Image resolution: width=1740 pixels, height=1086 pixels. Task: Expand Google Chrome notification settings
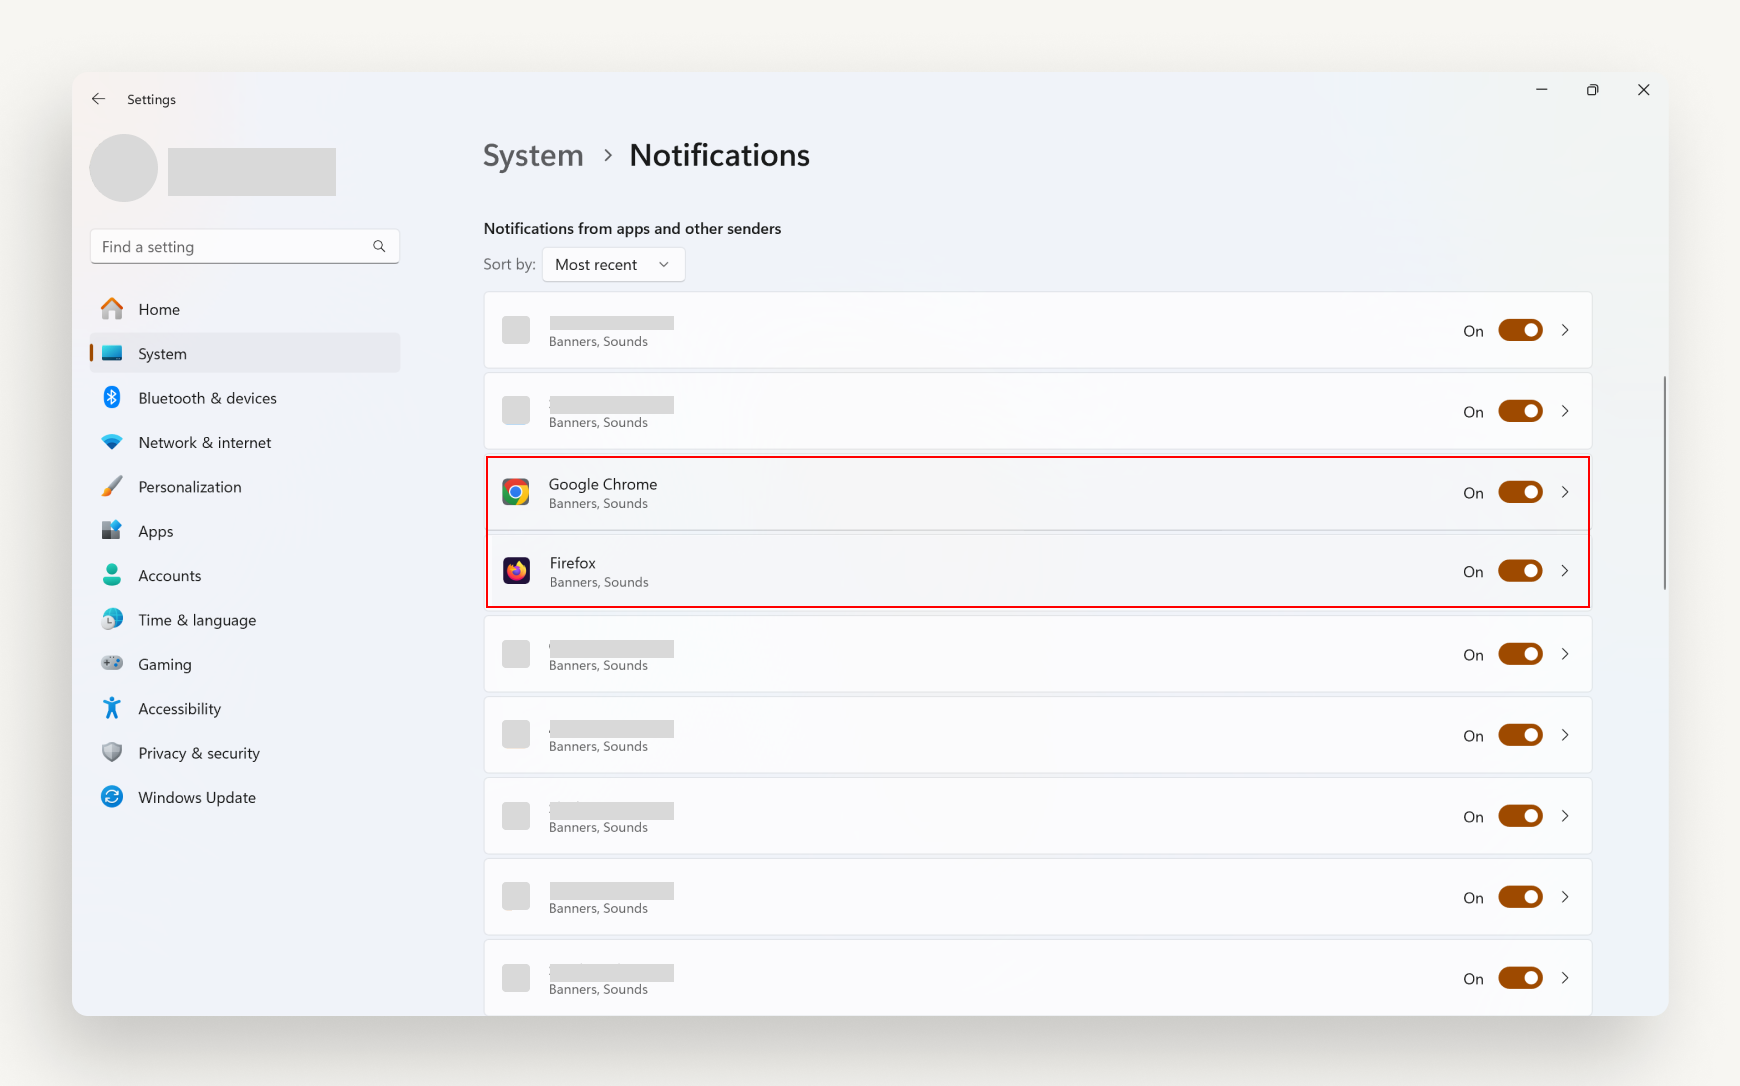1565,491
